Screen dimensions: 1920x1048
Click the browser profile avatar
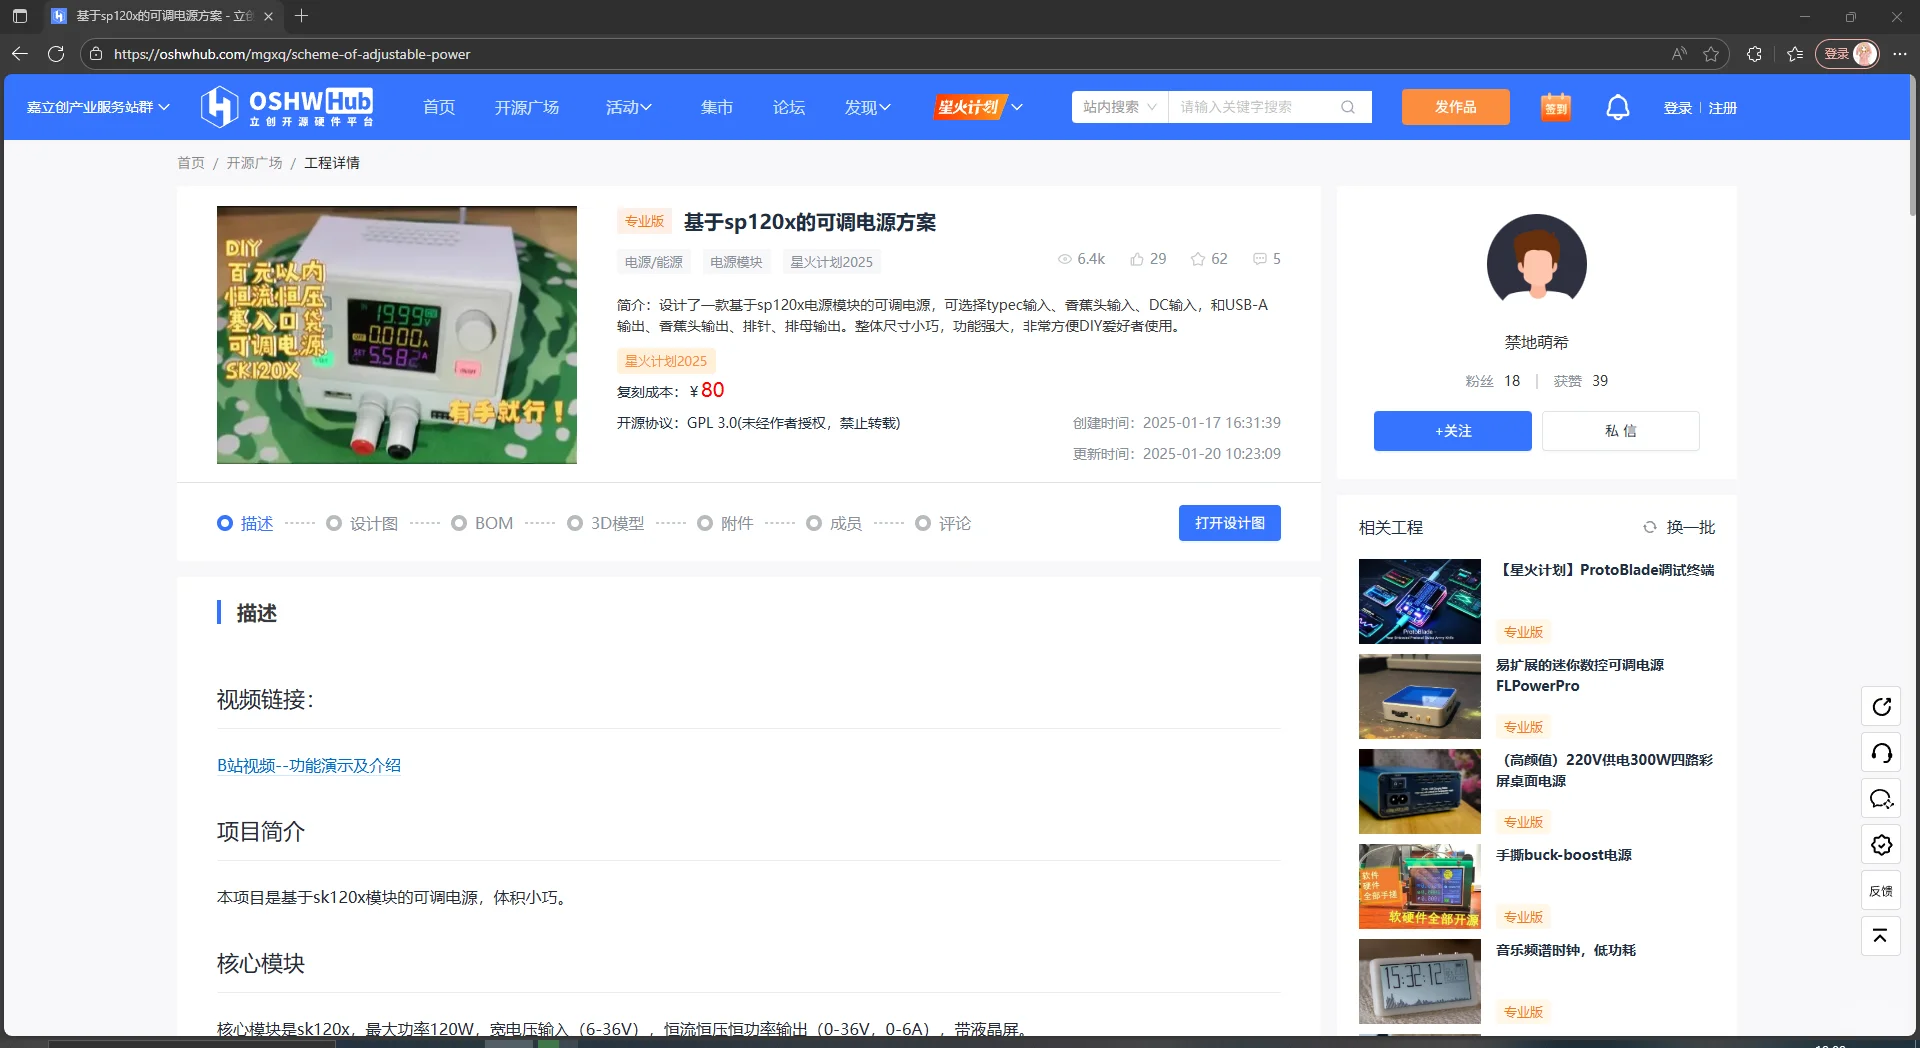pos(1864,54)
